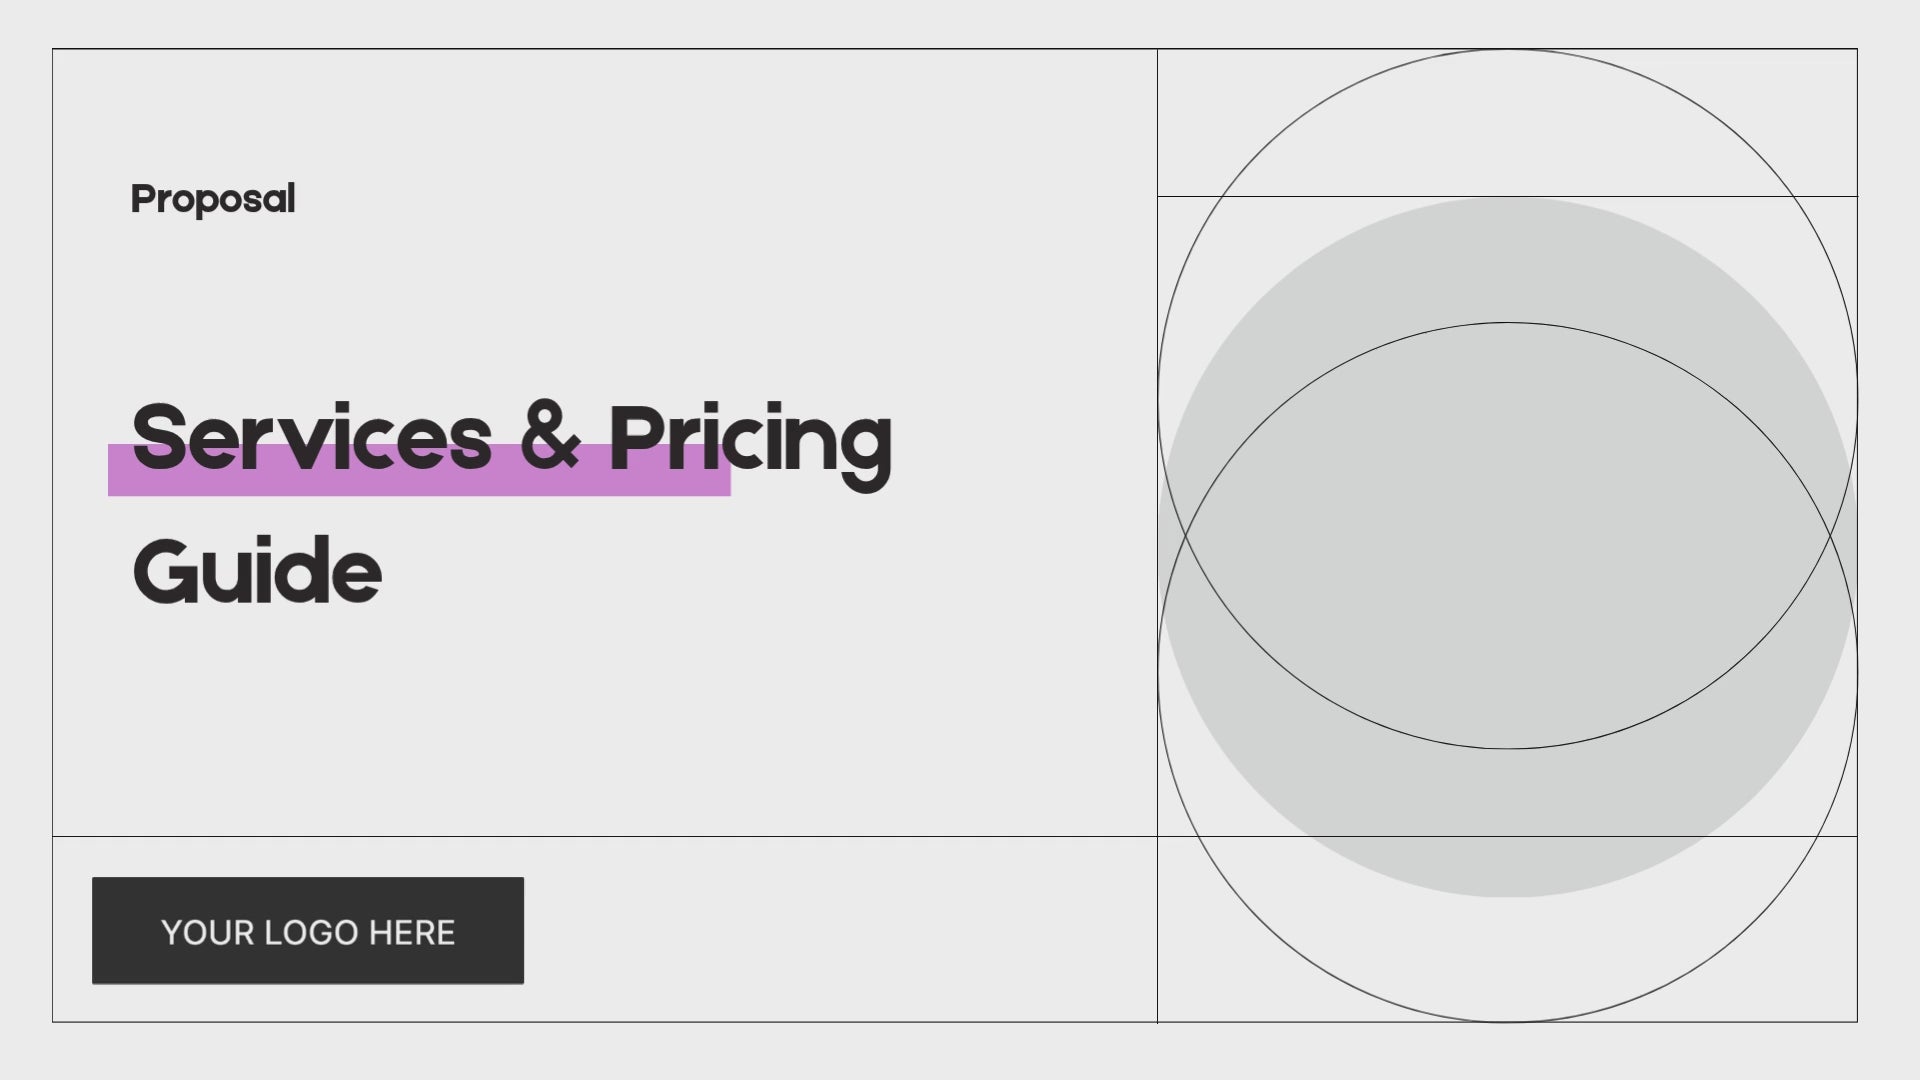Click the ampersand in the title
This screenshot has width=1920, height=1080.
click(x=549, y=437)
